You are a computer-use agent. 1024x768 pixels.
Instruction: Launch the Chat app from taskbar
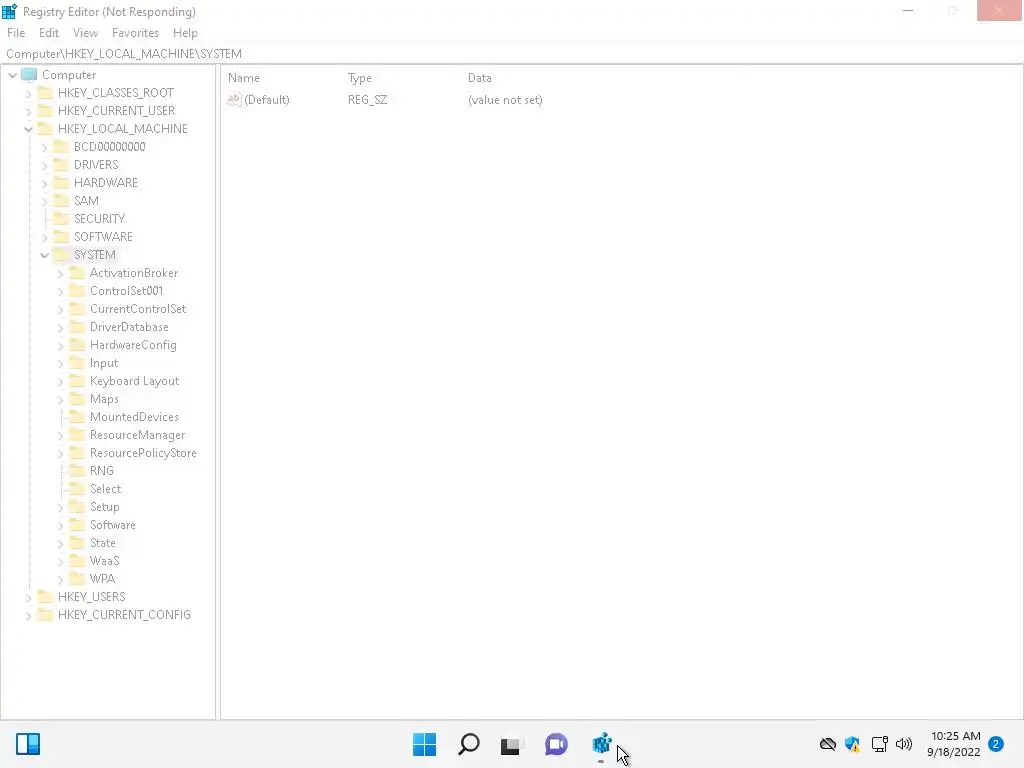[x=556, y=744]
